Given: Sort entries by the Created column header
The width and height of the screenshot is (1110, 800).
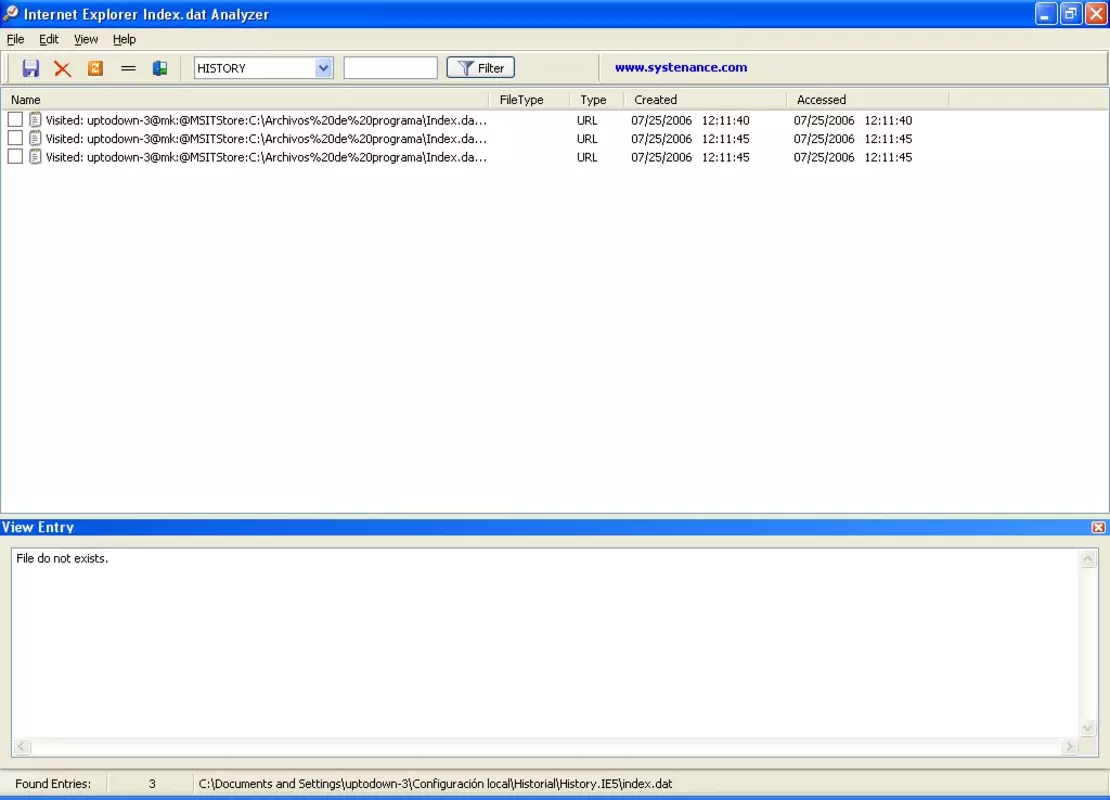Looking at the screenshot, I should [x=704, y=100].
